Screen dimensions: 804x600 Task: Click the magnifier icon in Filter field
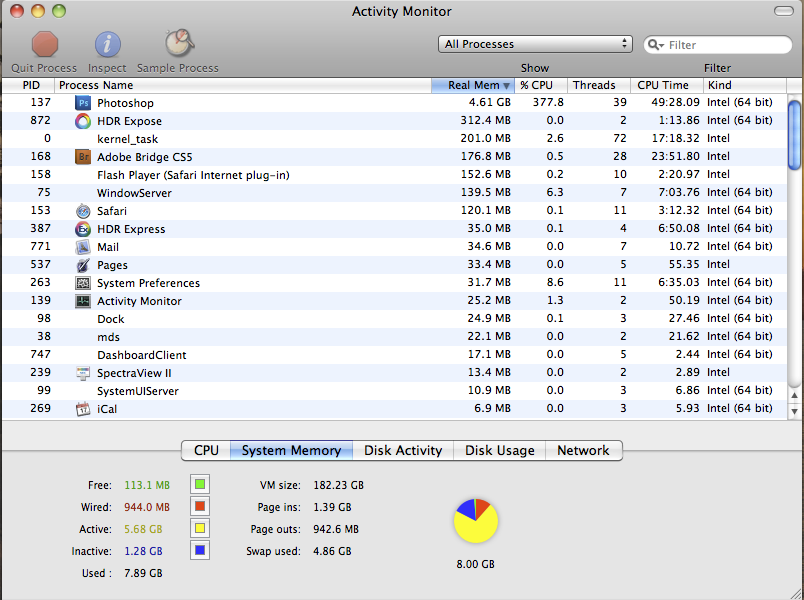tap(655, 45)
